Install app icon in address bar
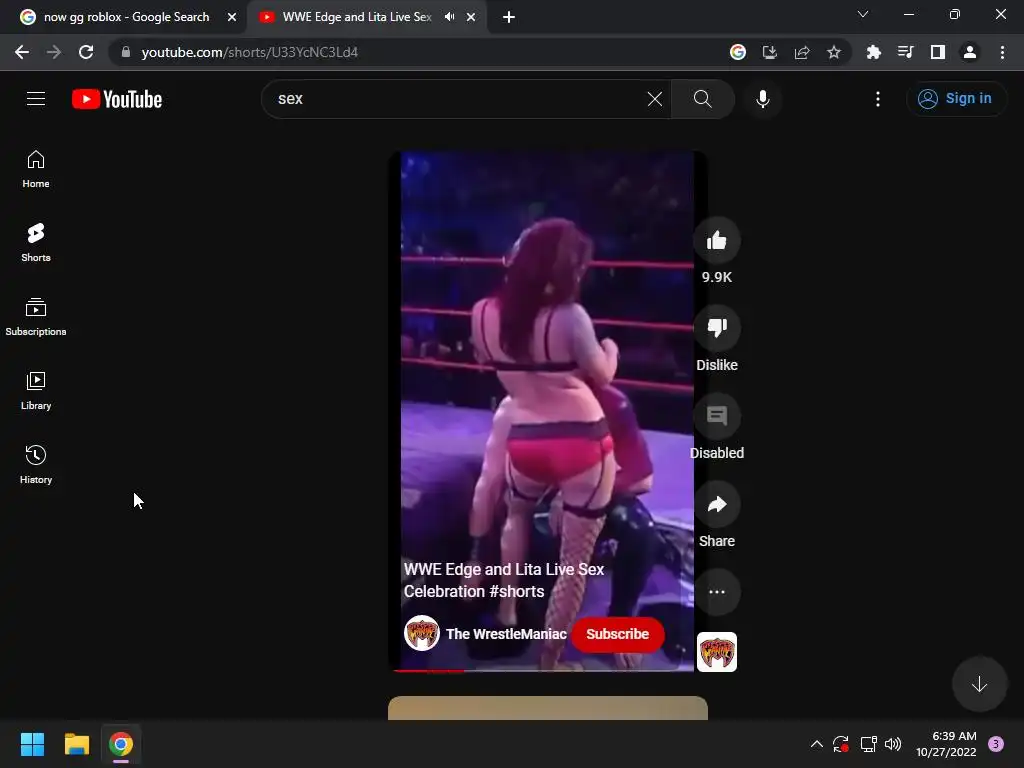This screenshot has width=1024, height=768. 770,52
